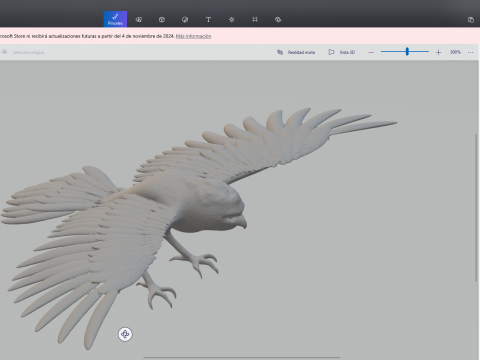Zoom in with the plus button
The width and height of the screenshot is (480, 360).
tap(438, 52)
